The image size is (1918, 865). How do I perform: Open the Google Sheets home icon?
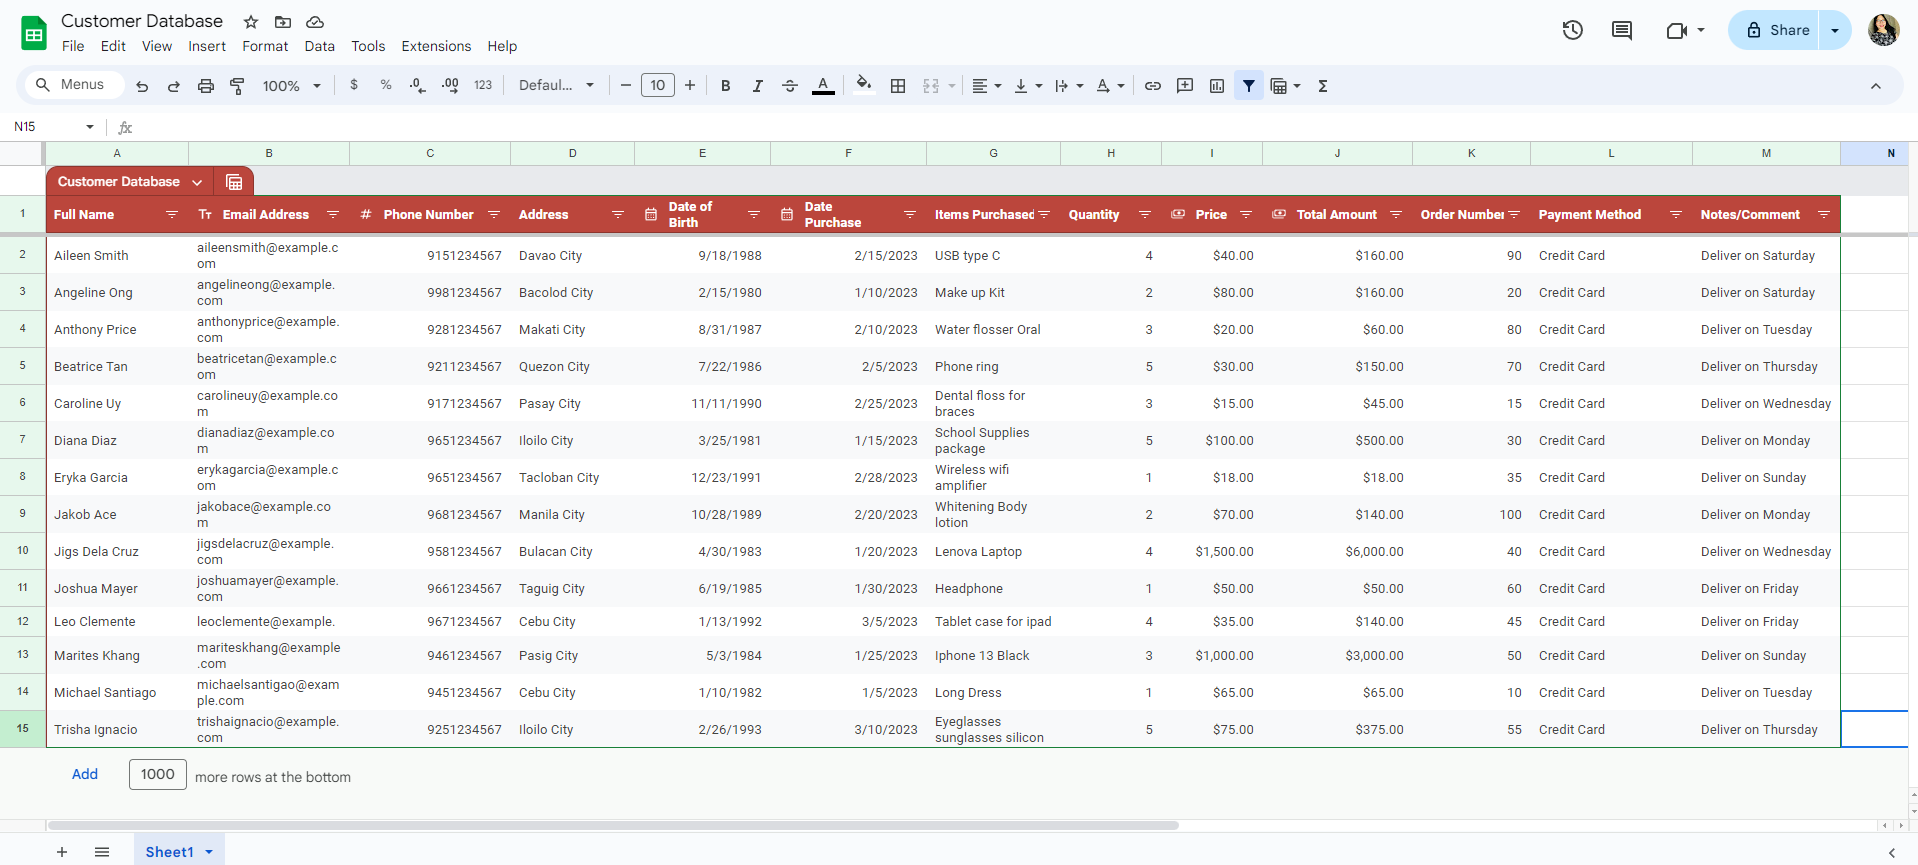[34, 33]
